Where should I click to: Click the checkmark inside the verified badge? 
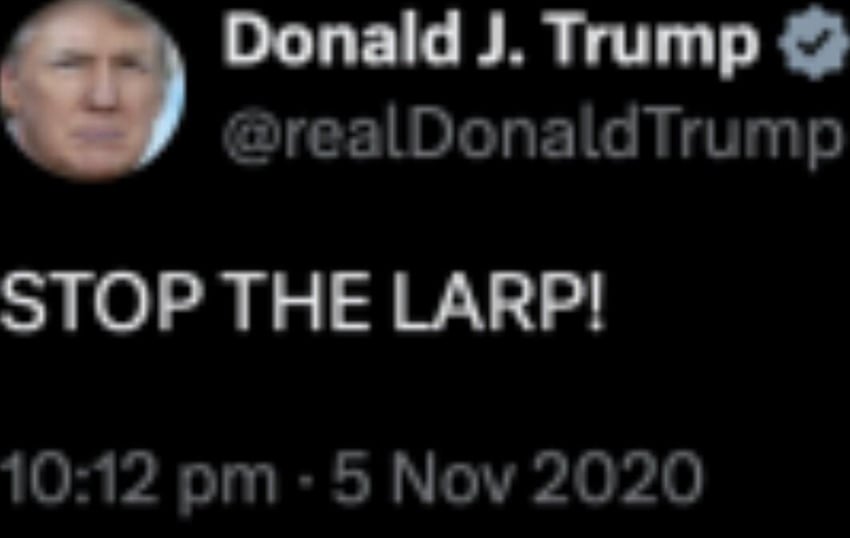pyautogui.click(x=814, y=42)
